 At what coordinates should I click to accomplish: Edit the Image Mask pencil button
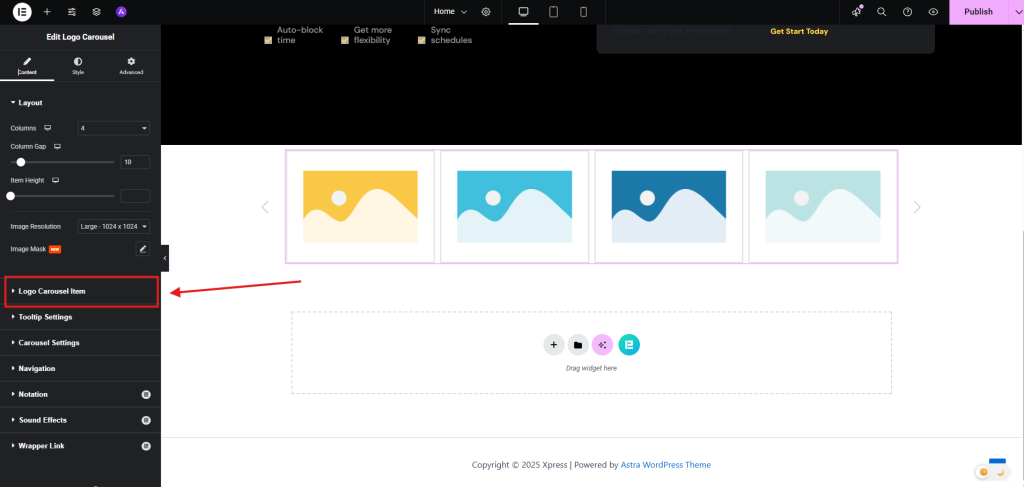142,248
